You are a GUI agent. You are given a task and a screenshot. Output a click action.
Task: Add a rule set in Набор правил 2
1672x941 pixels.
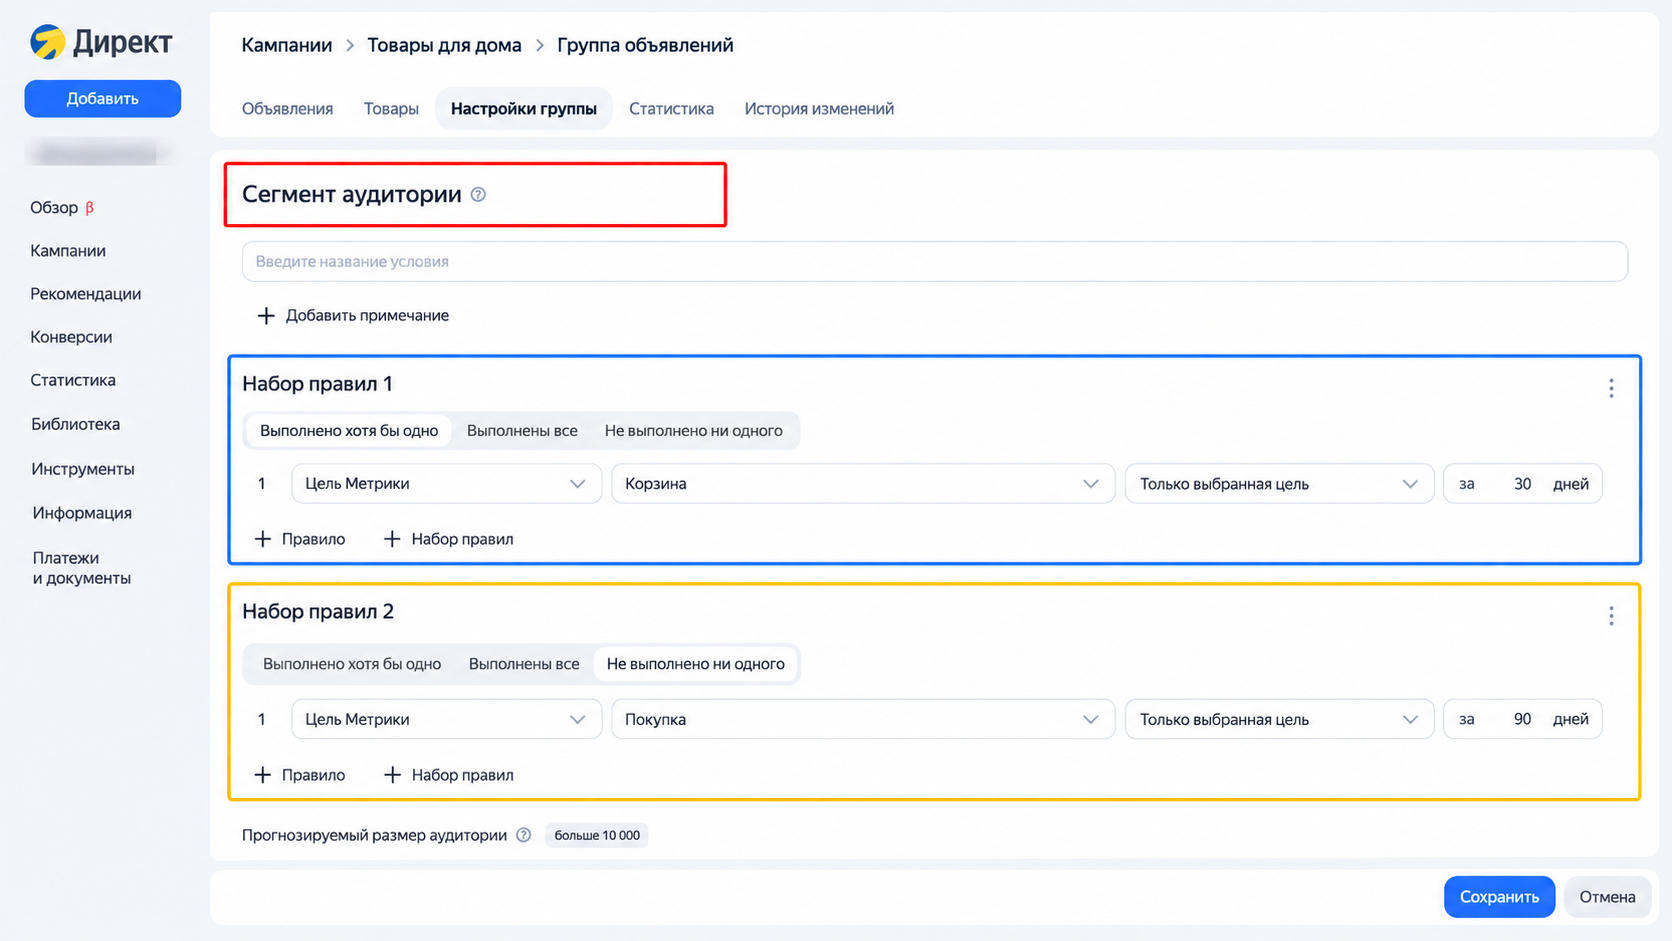pos(449,775)
